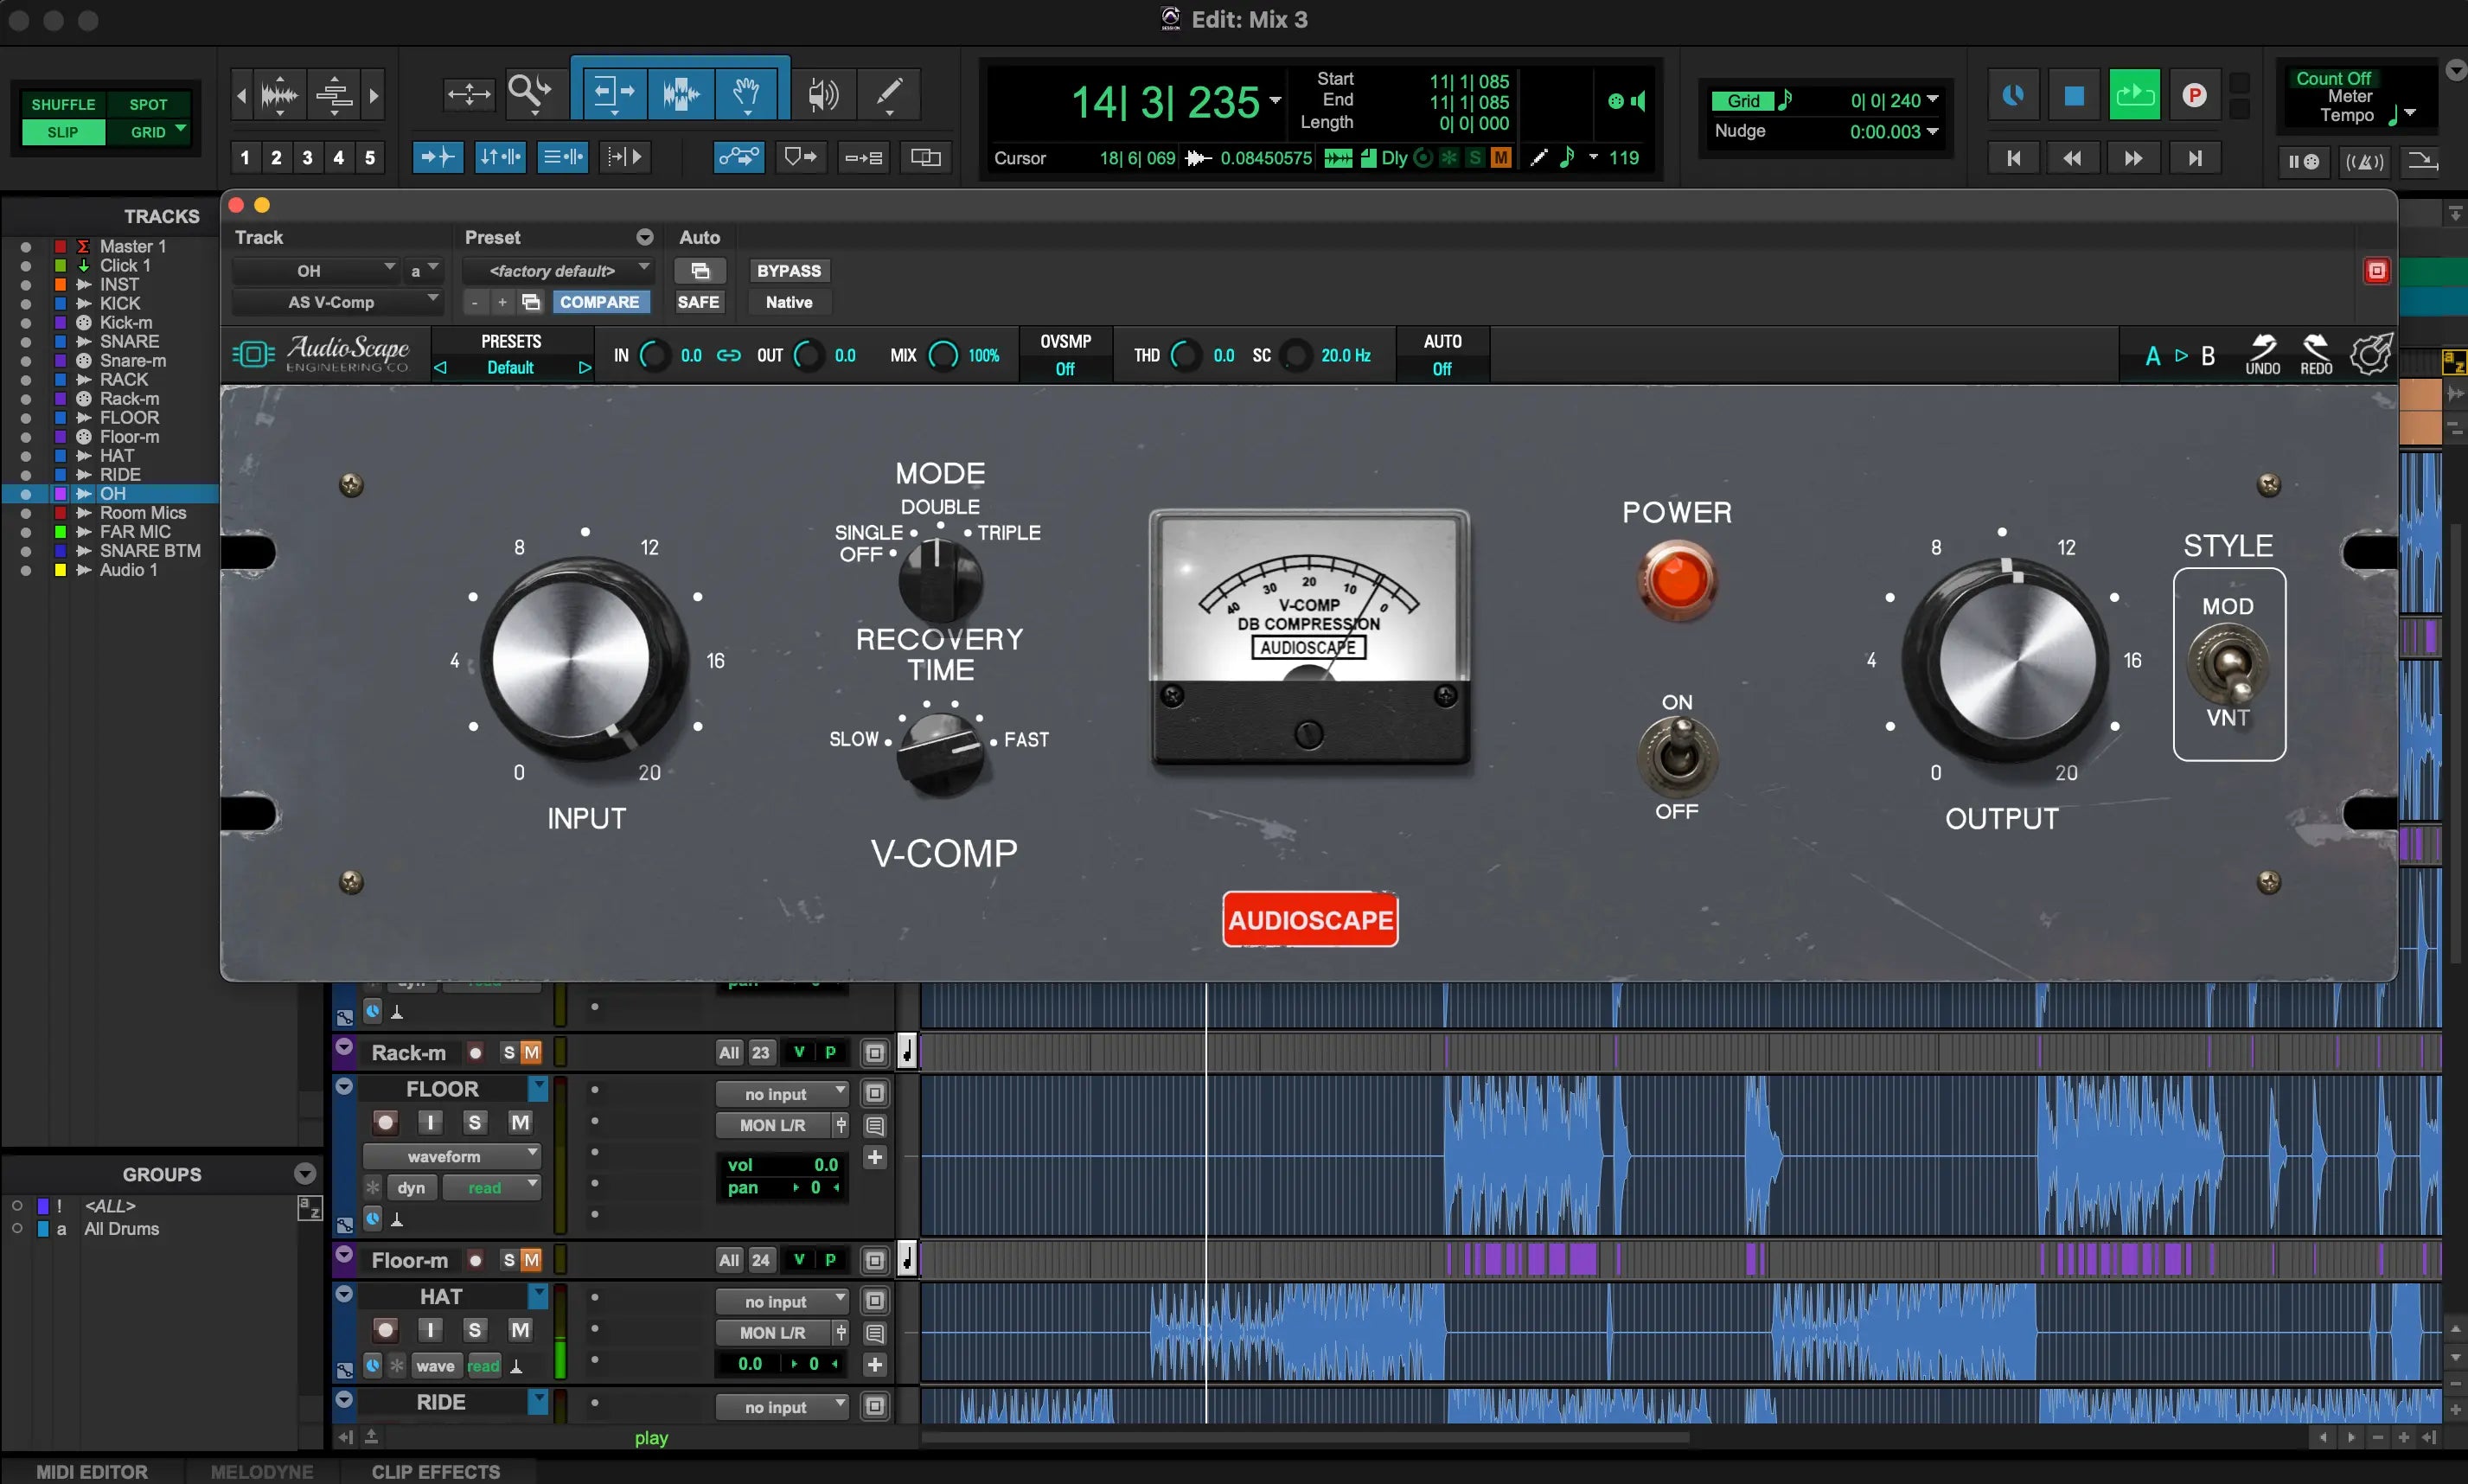Select the Pencil tool
Viewport: 2468px width, 1484px height.
(888, 94)
